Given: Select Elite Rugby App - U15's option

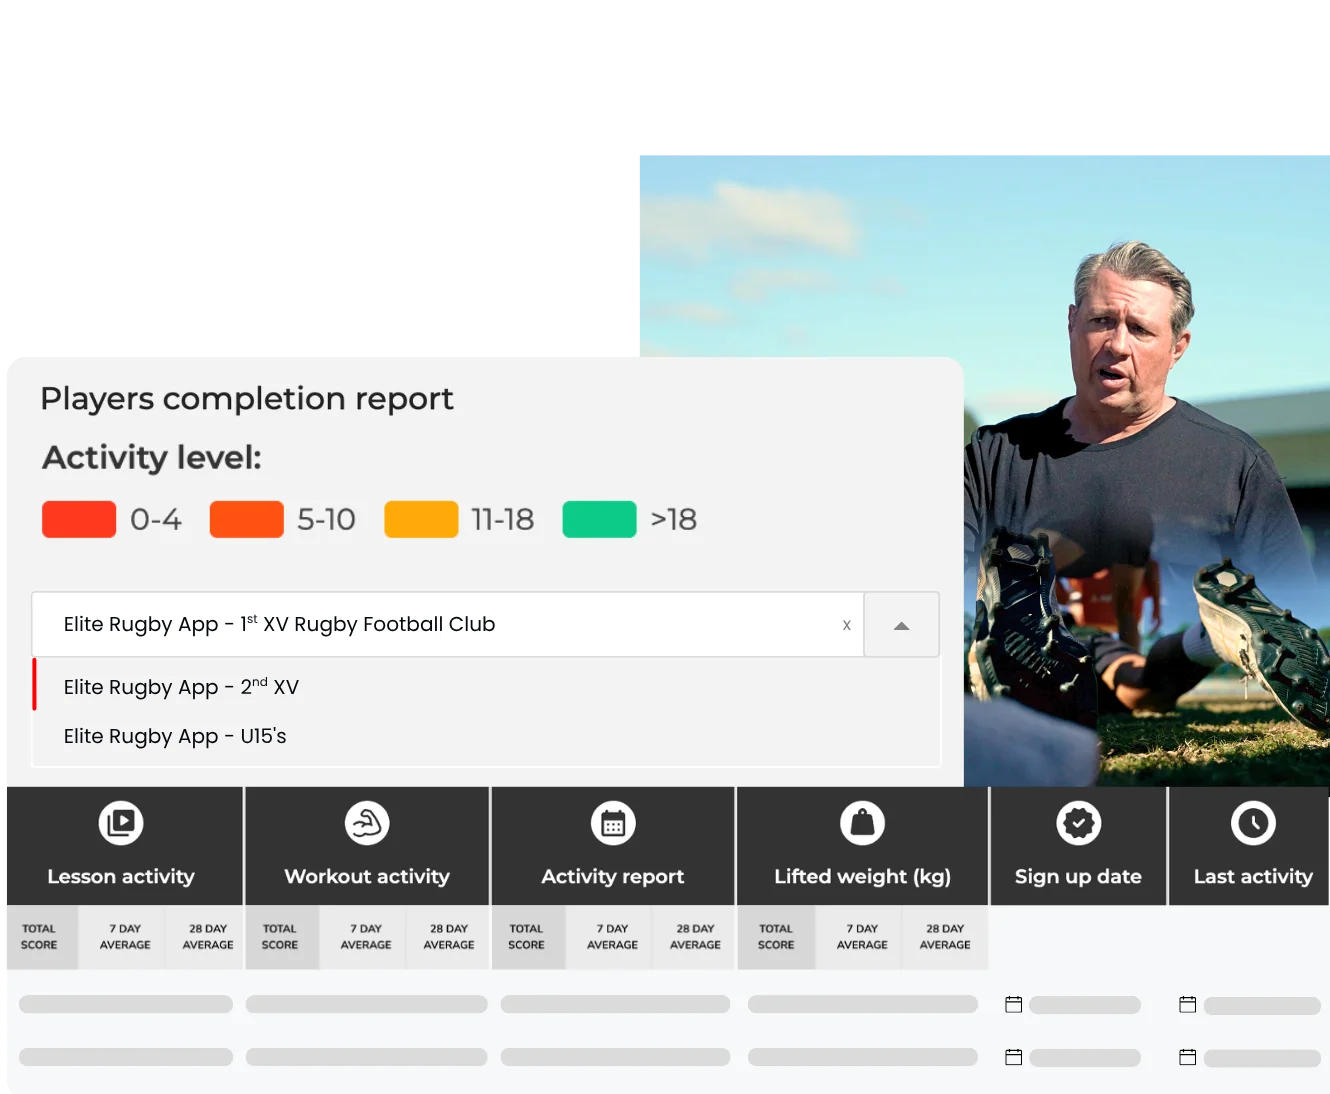Looking at the screenshot, I should pos(487,736).
